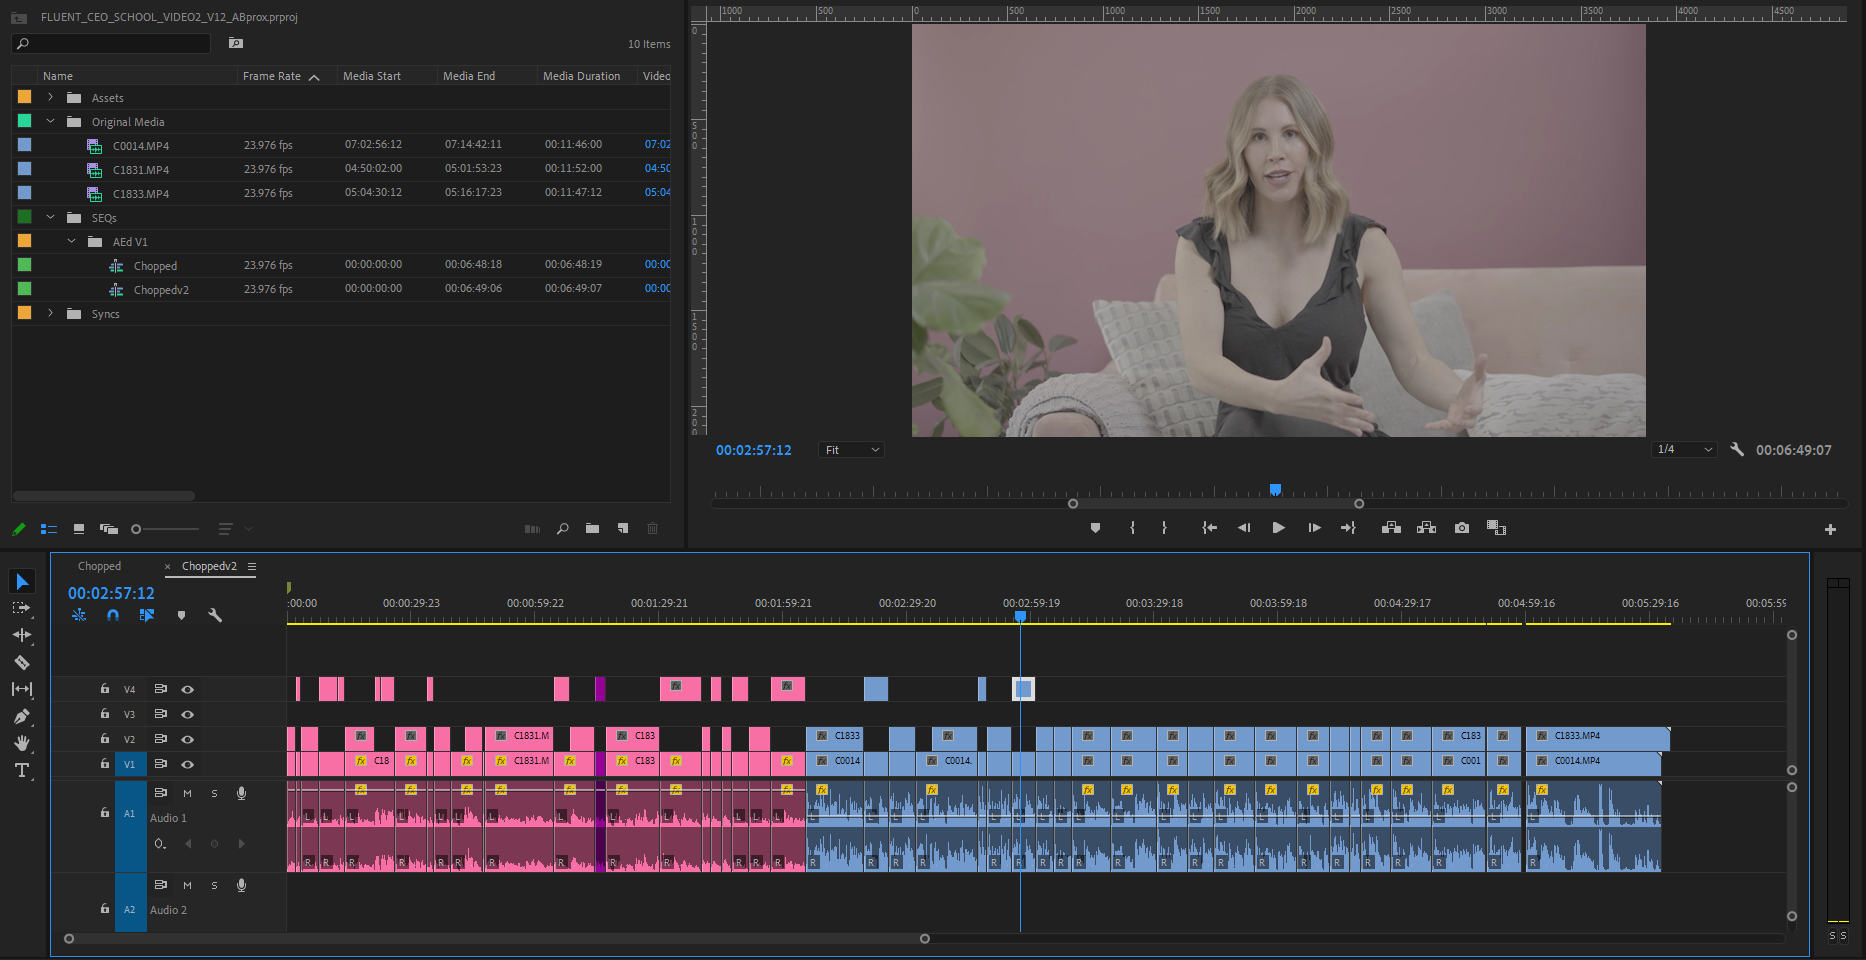Screen dimensions: 1866x960
Task: Select the C0014.MP4 clip in project
Action: tap(140, 146)
